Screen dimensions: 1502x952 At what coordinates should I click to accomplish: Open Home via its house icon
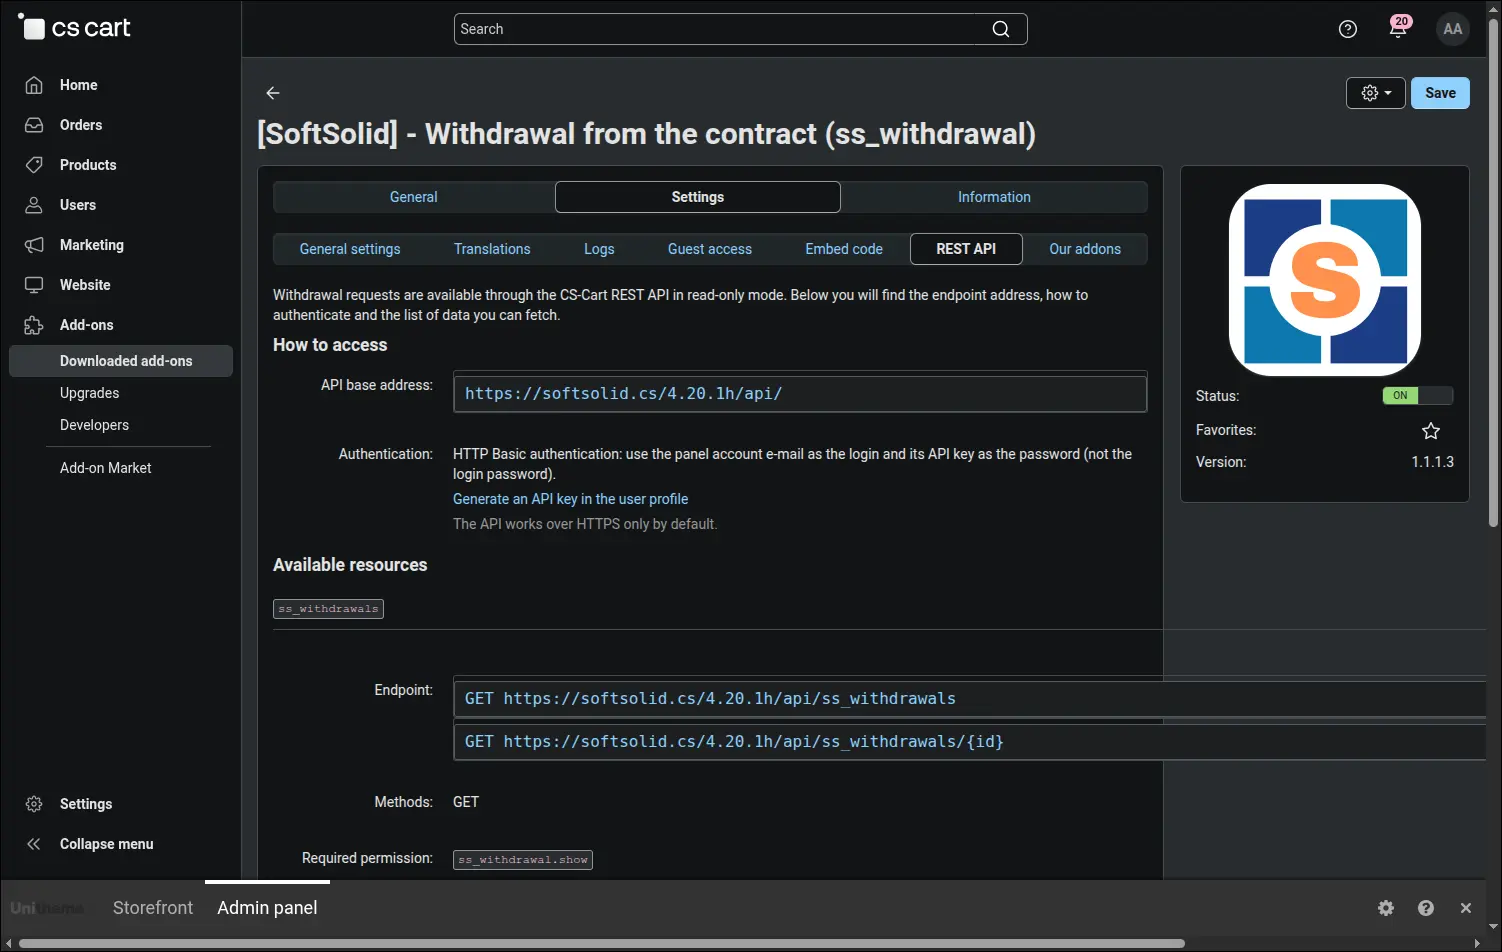click(34, 85)
